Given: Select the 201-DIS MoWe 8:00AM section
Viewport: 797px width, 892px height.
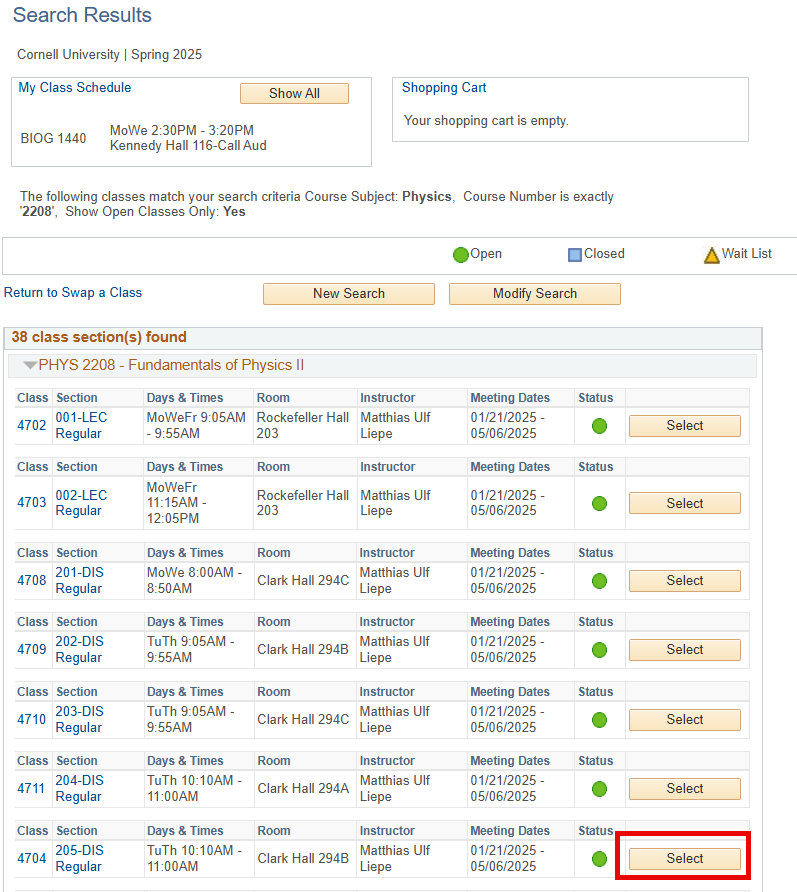Looking at the screenshot, I should 684,581.
